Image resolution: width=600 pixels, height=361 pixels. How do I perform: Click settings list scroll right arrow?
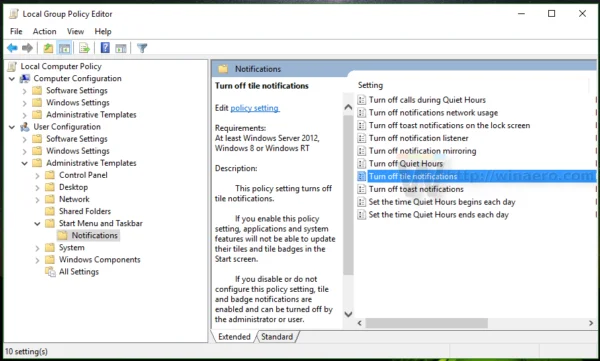coord(591,323)
